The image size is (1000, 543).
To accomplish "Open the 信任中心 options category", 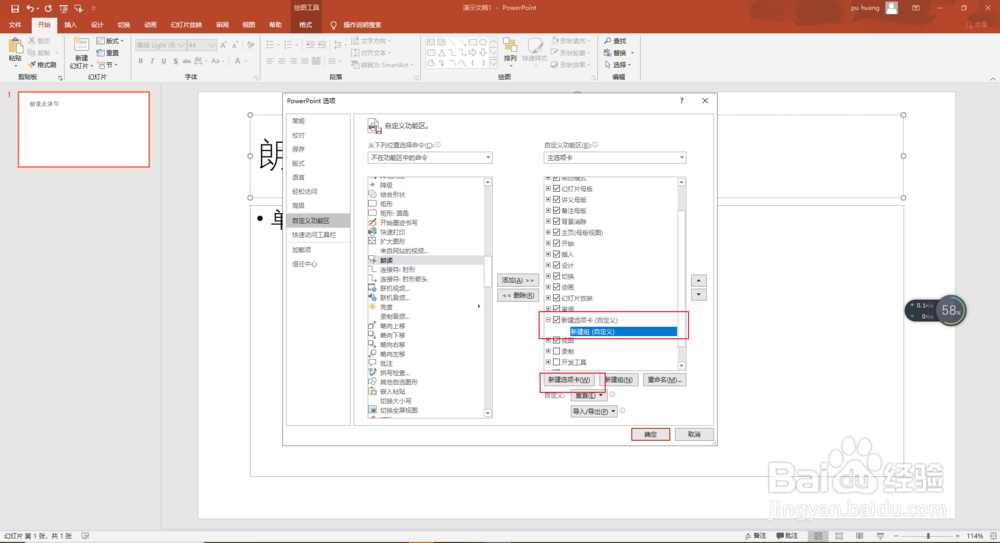I will 318,264.
